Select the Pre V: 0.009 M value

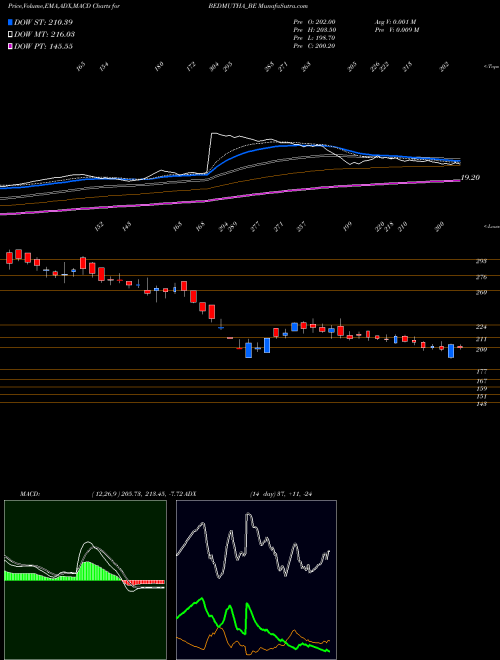396,30
